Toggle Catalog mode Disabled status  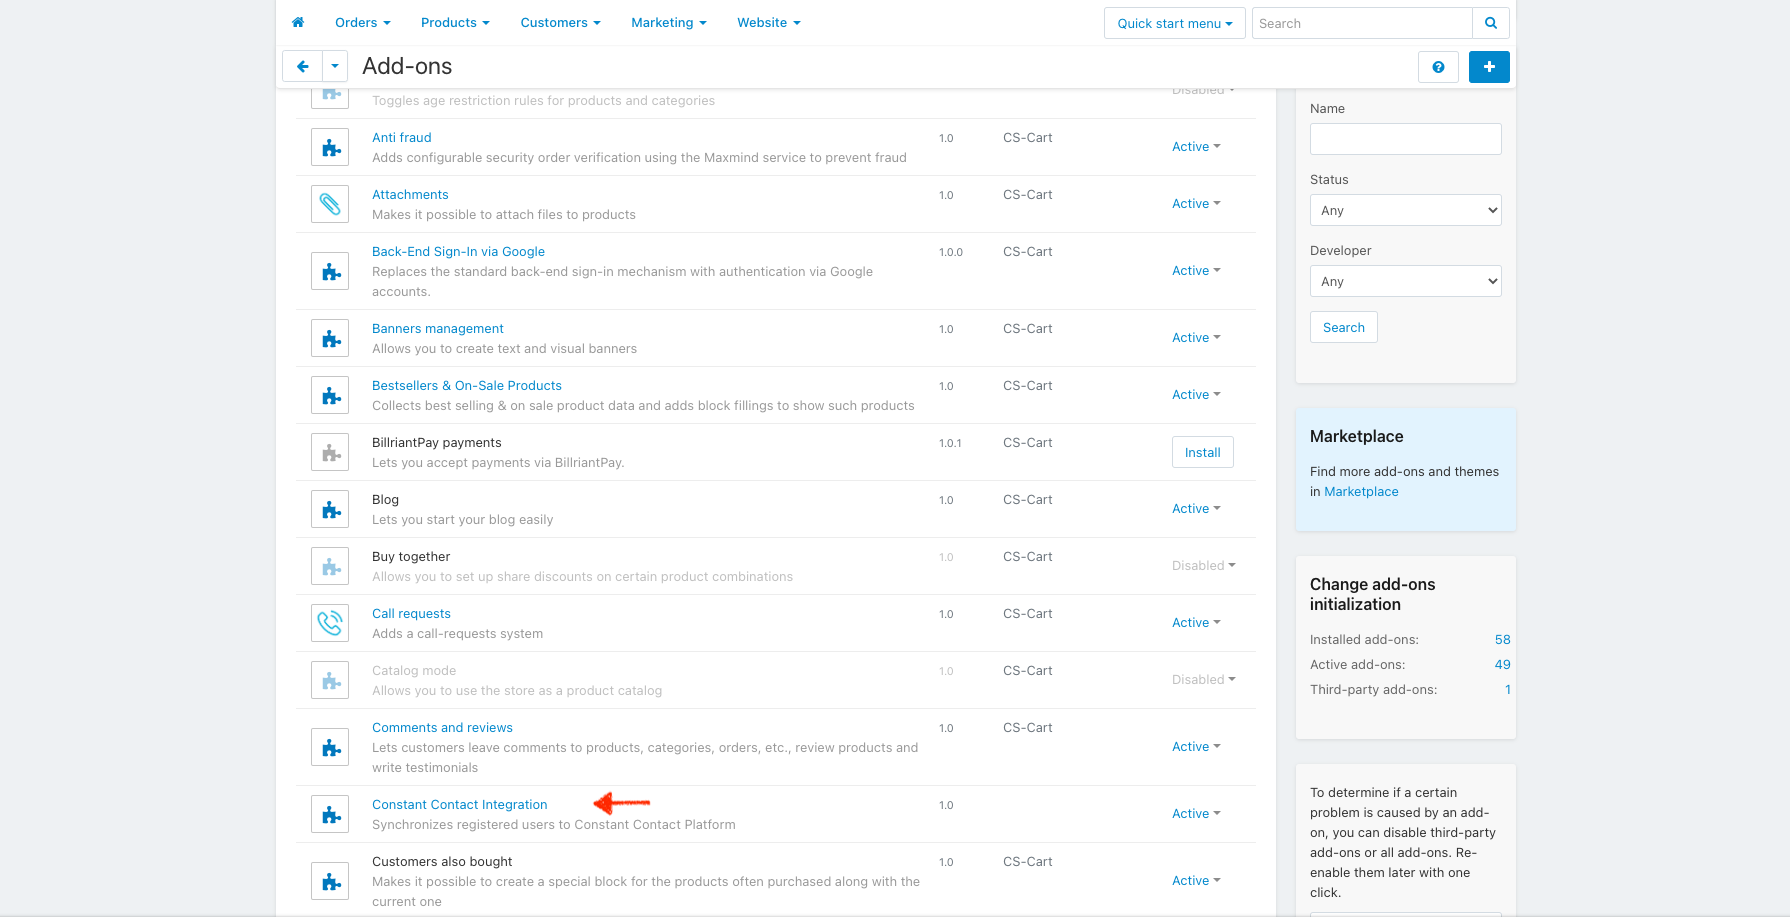point(1203,680)
